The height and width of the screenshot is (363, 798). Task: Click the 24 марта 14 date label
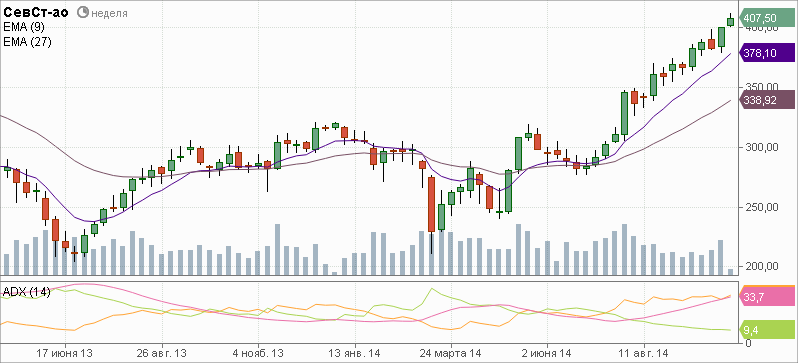[x=451, y=353]
